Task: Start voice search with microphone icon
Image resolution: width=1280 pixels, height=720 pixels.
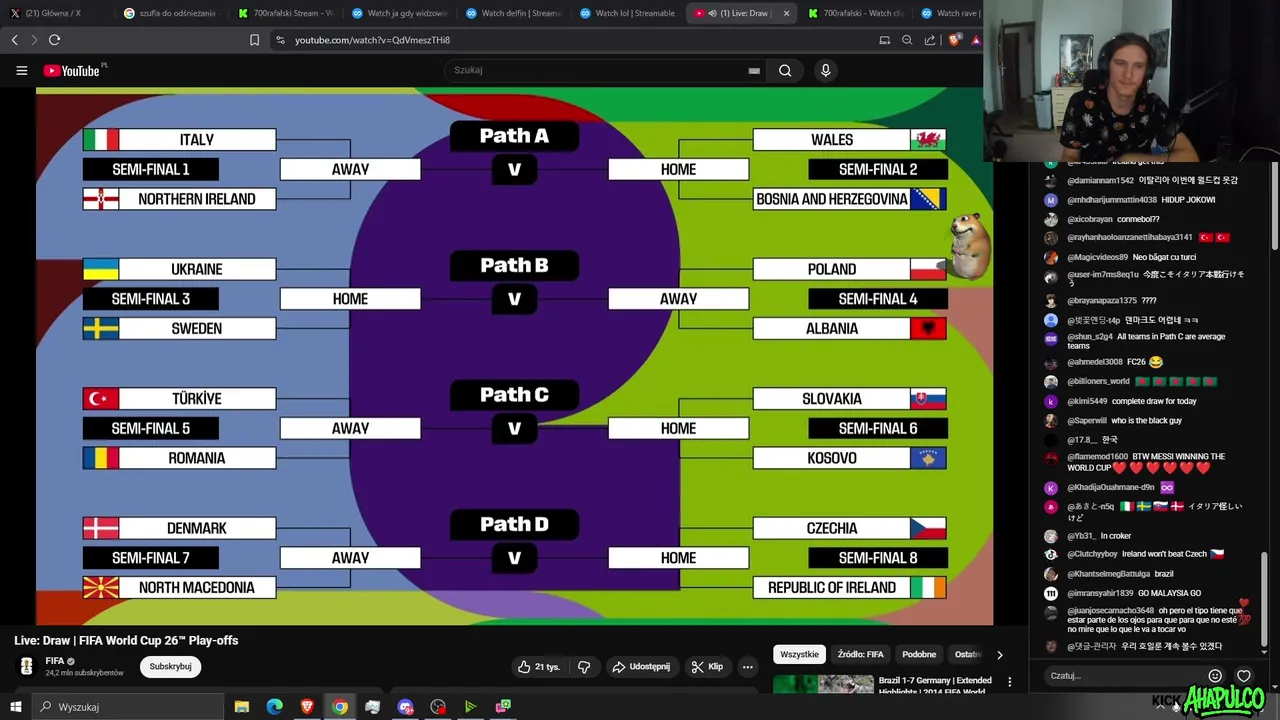Action: coord(825,70)
